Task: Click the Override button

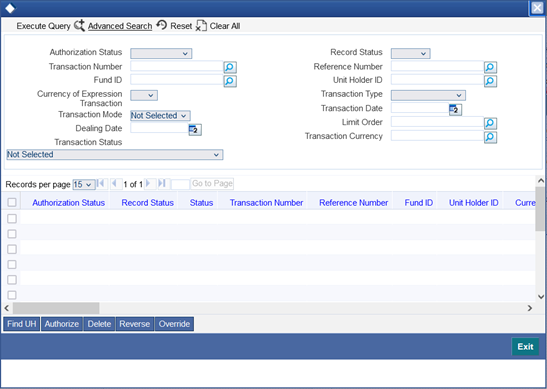Action: point(174,324)
